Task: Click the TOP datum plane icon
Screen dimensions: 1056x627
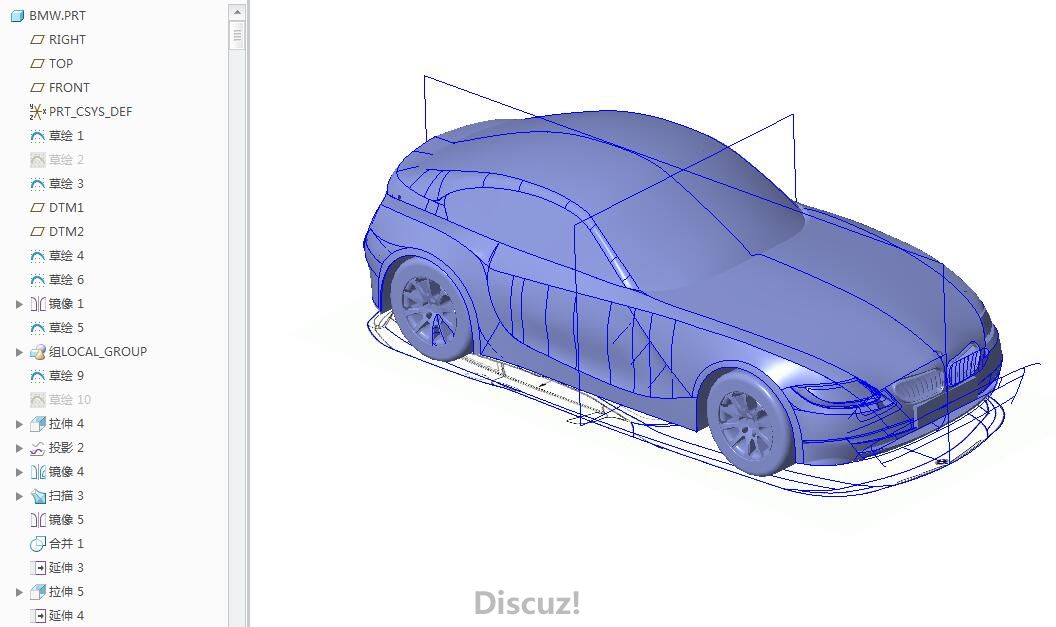Action: (x=38, y=63)
